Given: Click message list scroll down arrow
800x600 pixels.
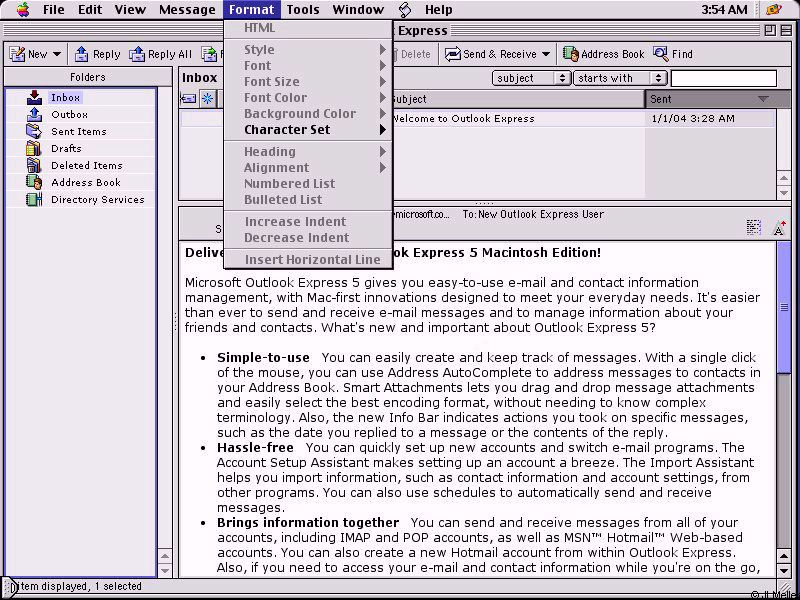Looking at the screenshot, I should coord(784,193).
